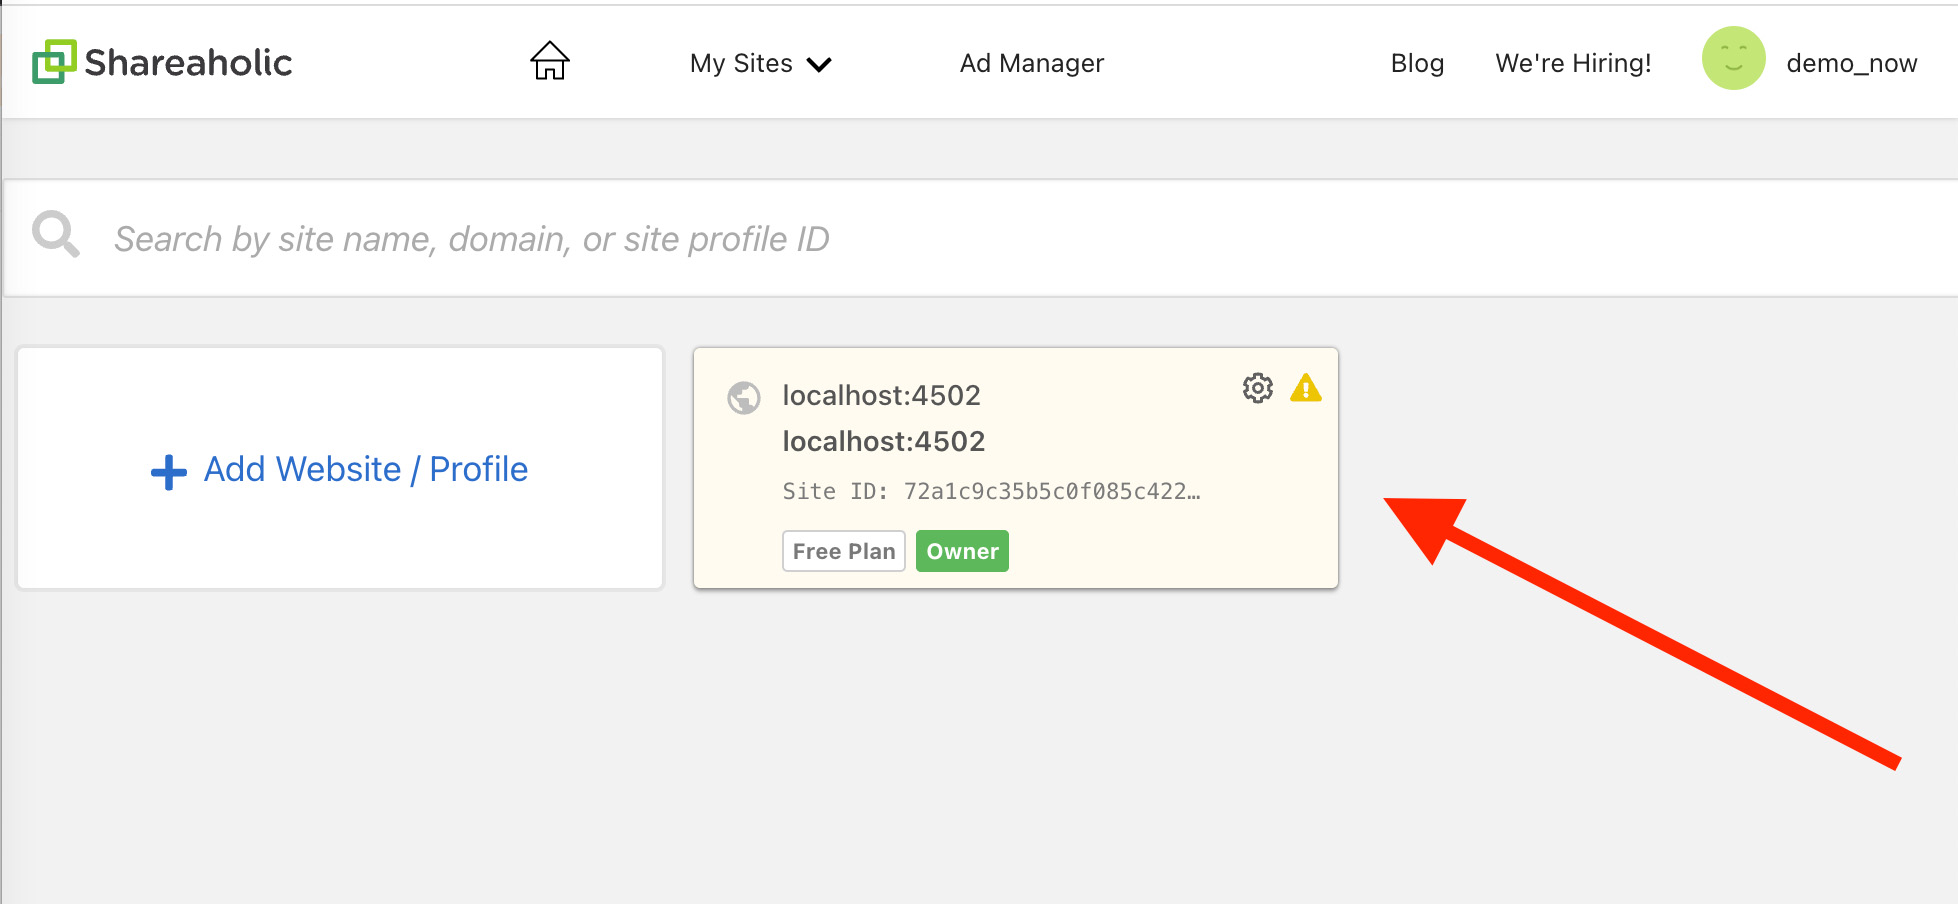Open the localhost:4502 site title link

[x=881, y=395]
